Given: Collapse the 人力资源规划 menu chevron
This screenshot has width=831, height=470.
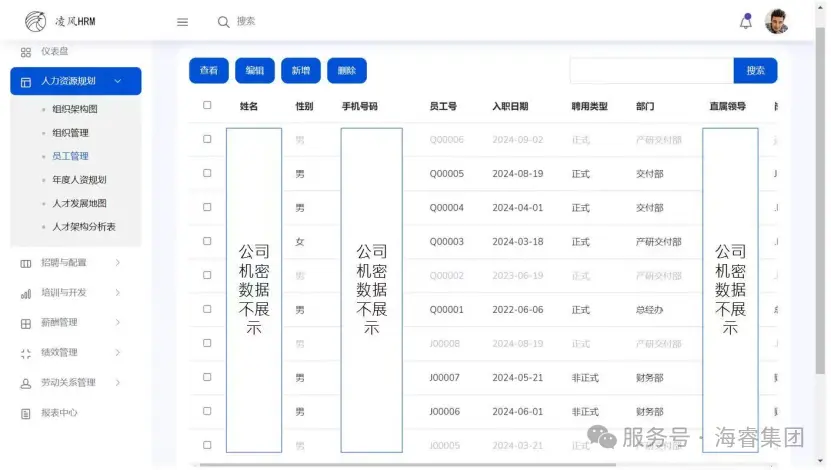Looking at the screenshot, I should (118, 81).
